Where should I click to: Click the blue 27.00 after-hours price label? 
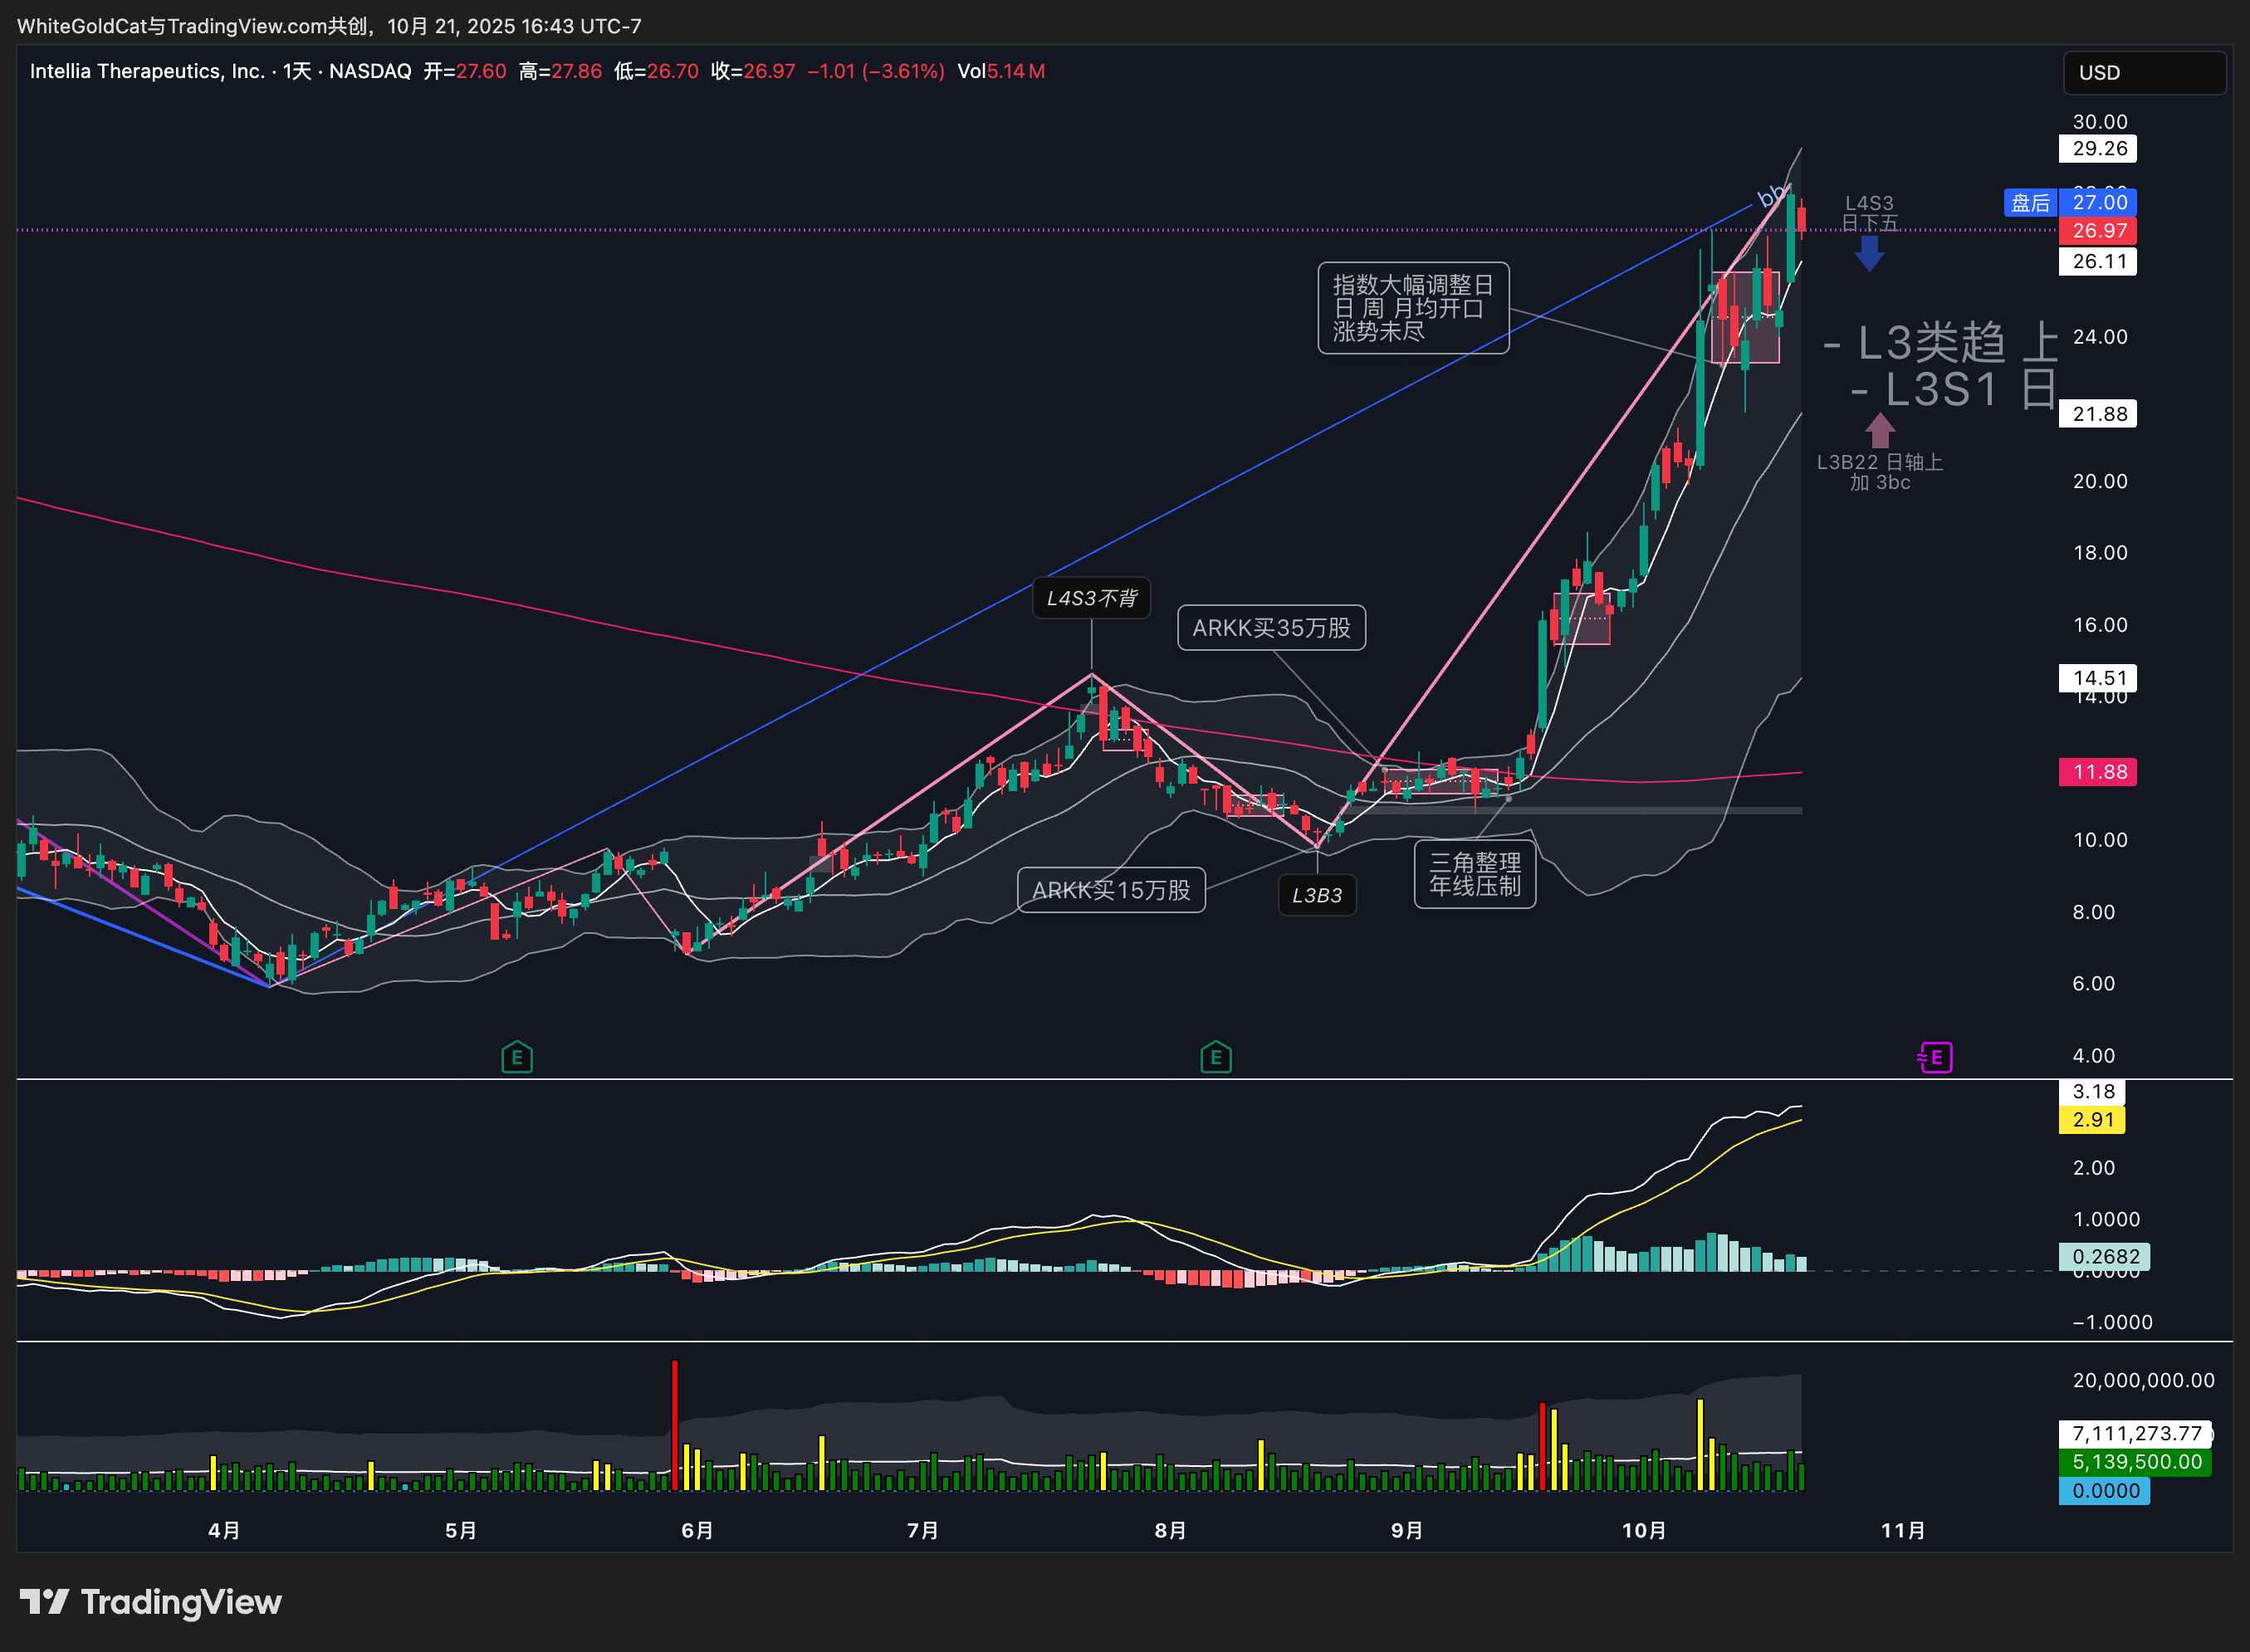[x=2098, y=203]
